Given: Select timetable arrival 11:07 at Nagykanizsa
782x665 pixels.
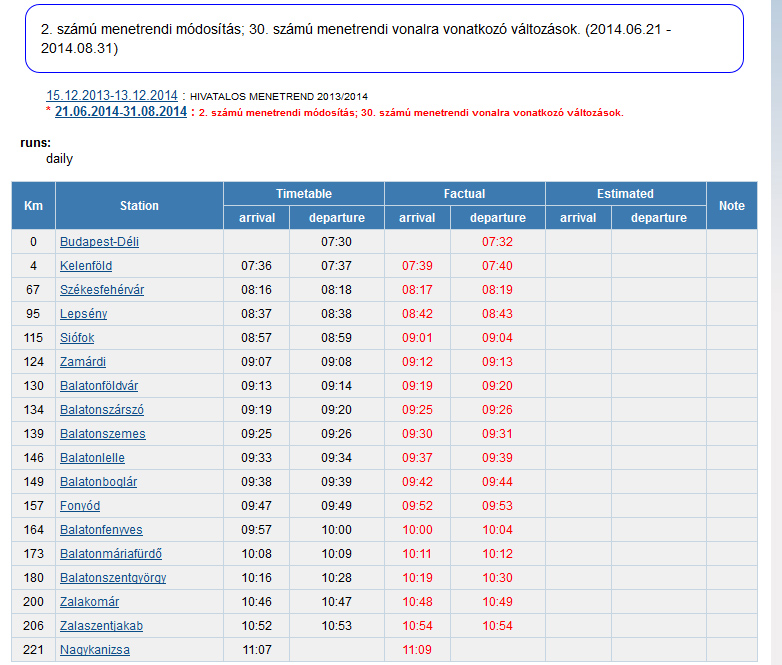Looking at the screenshot, I should pyautogui.click(x=257, y=650).
